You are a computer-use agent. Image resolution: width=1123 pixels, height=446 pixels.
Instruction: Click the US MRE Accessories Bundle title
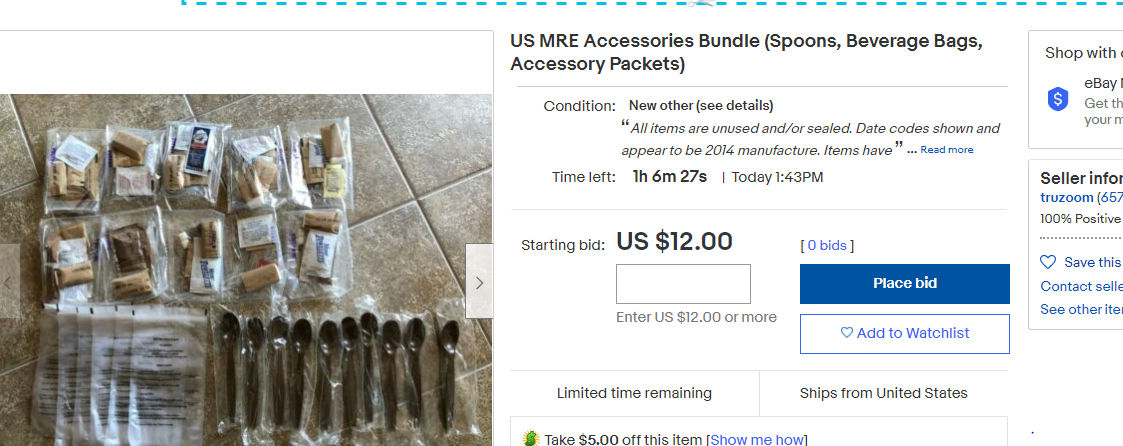(746, 53)
